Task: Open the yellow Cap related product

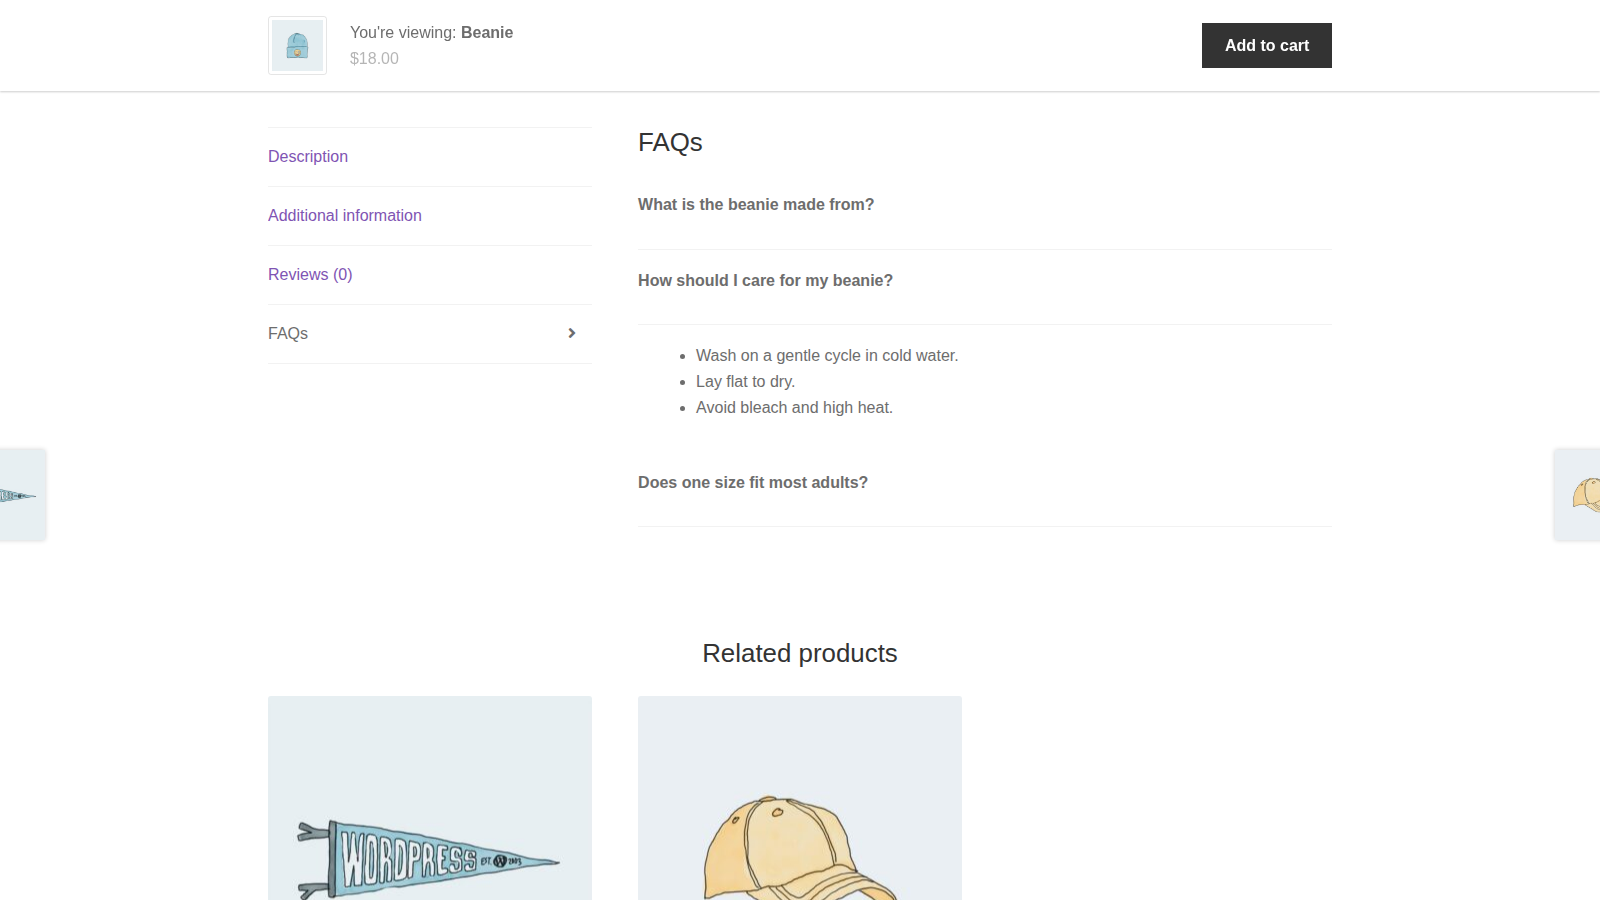Action: click(x=800, y=798)
